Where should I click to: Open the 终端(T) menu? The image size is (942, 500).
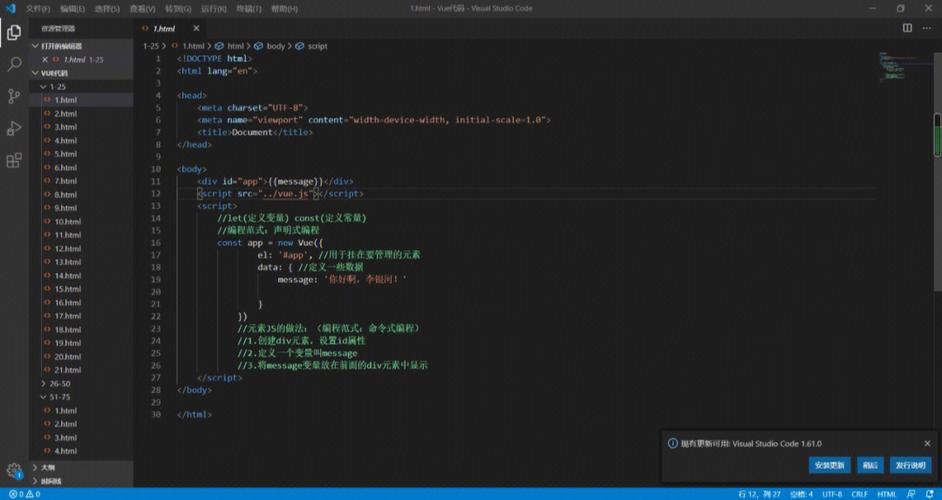pyautogui.click(x=248, y=8)
